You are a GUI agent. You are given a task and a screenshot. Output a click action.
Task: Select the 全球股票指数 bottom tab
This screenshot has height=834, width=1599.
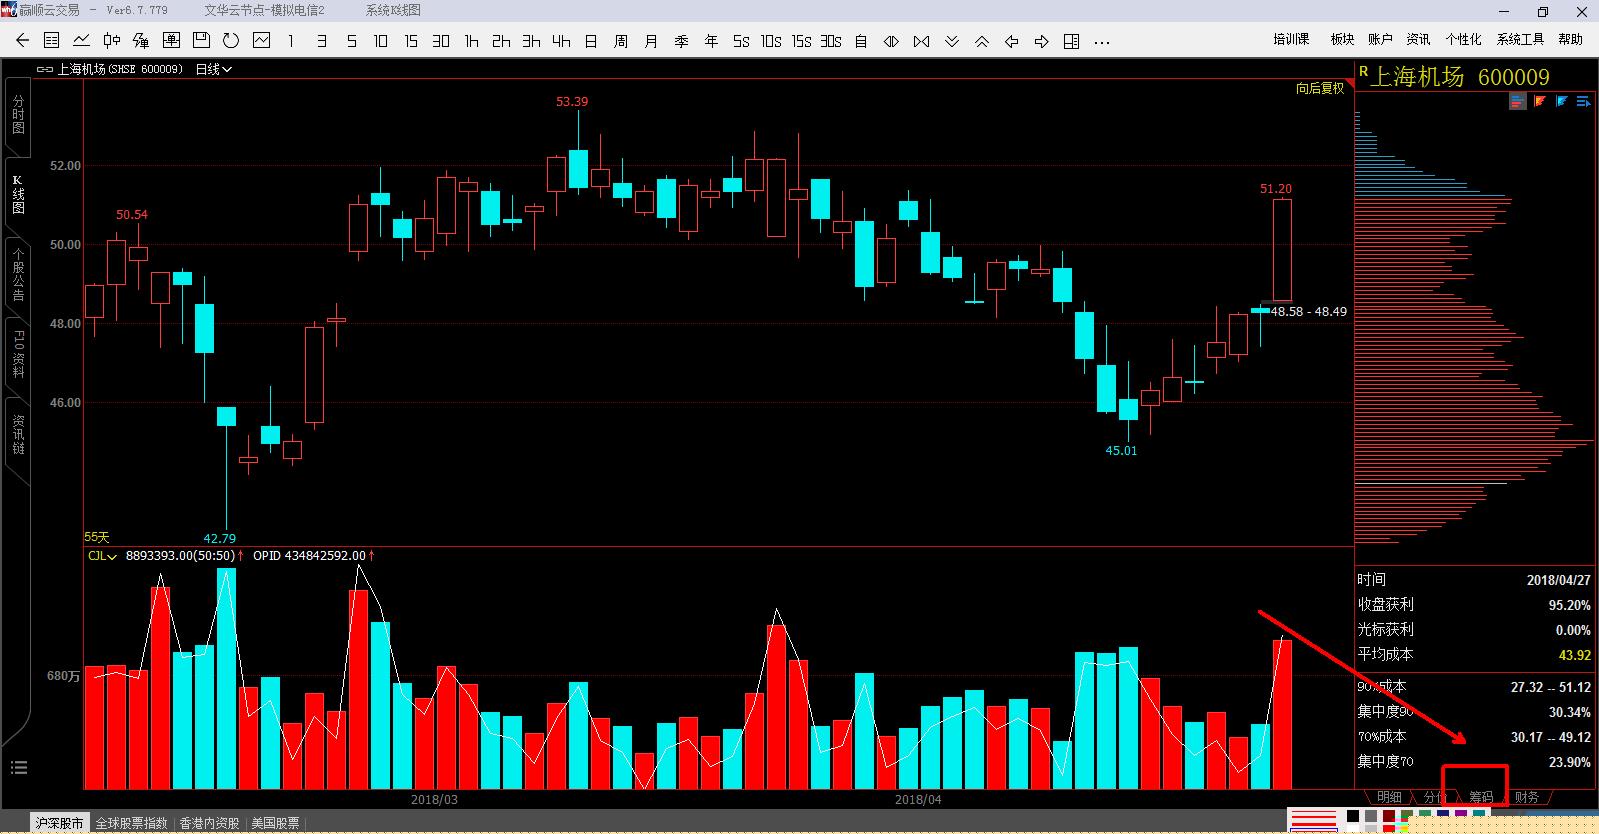pos(132,823)
